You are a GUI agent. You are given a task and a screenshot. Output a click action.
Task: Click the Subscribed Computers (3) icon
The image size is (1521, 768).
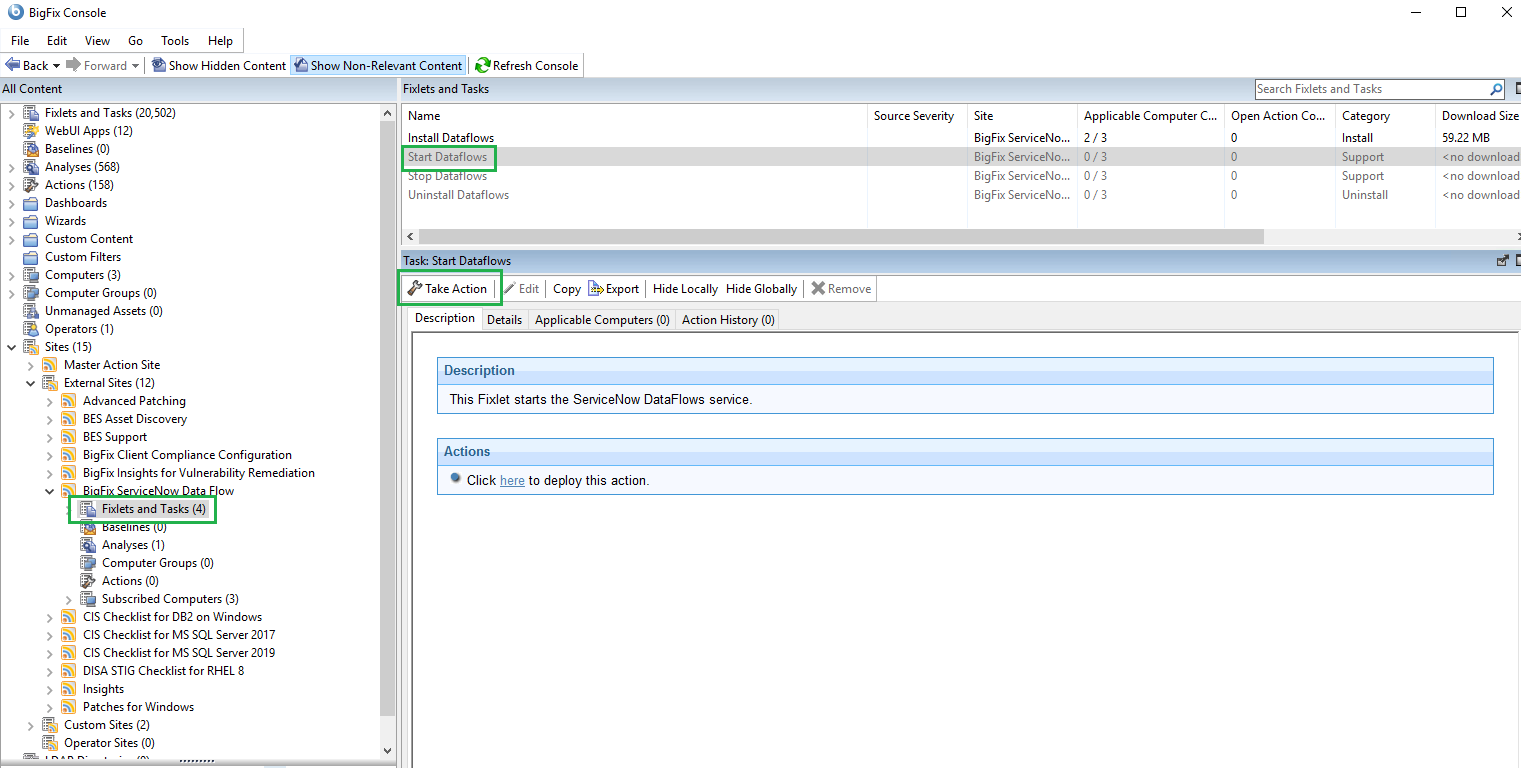[87, 599]
